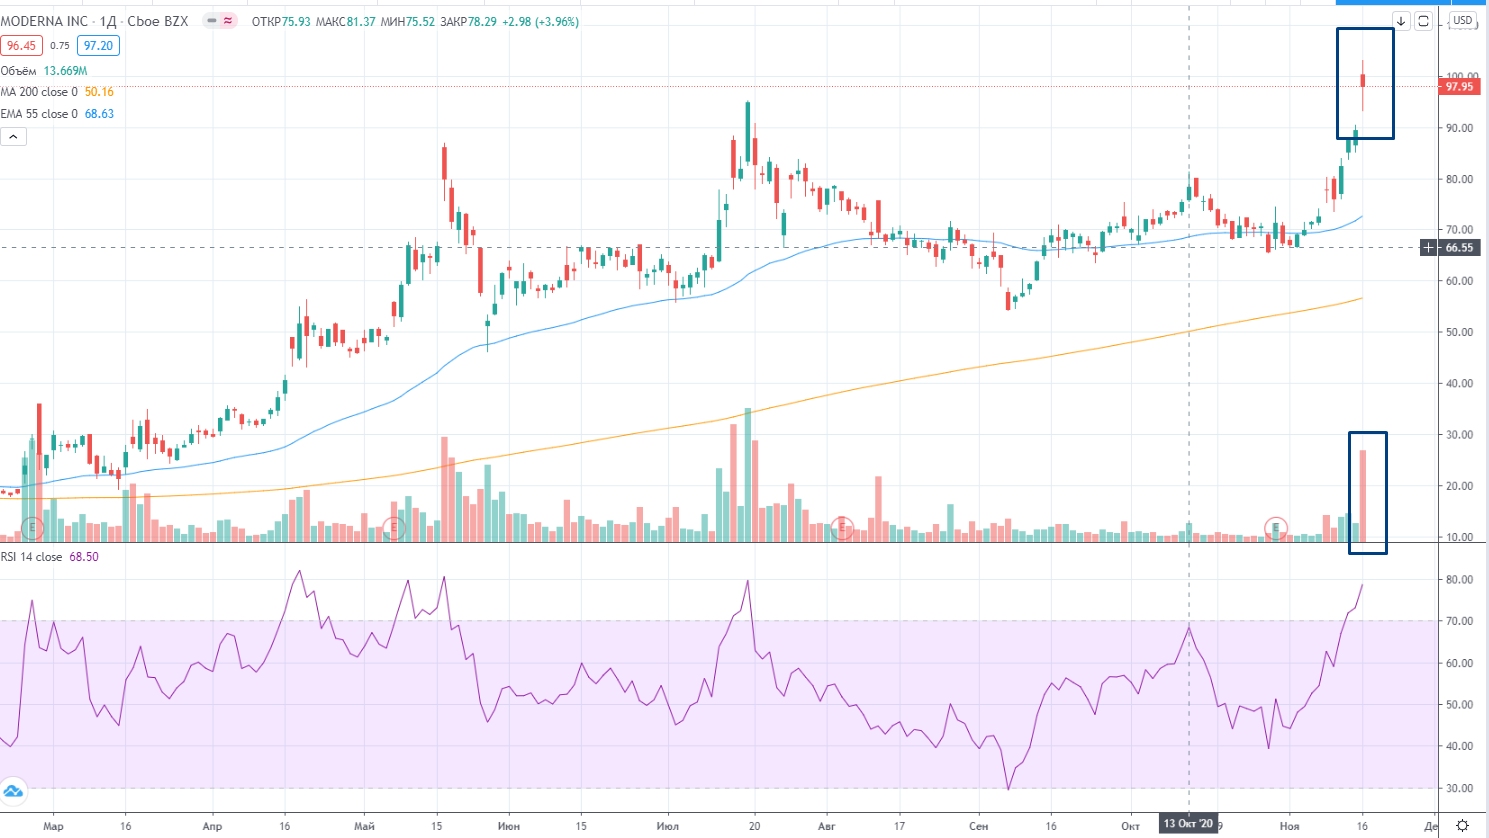Open chart settings gear in bottom-right corner

(1462, 825)
